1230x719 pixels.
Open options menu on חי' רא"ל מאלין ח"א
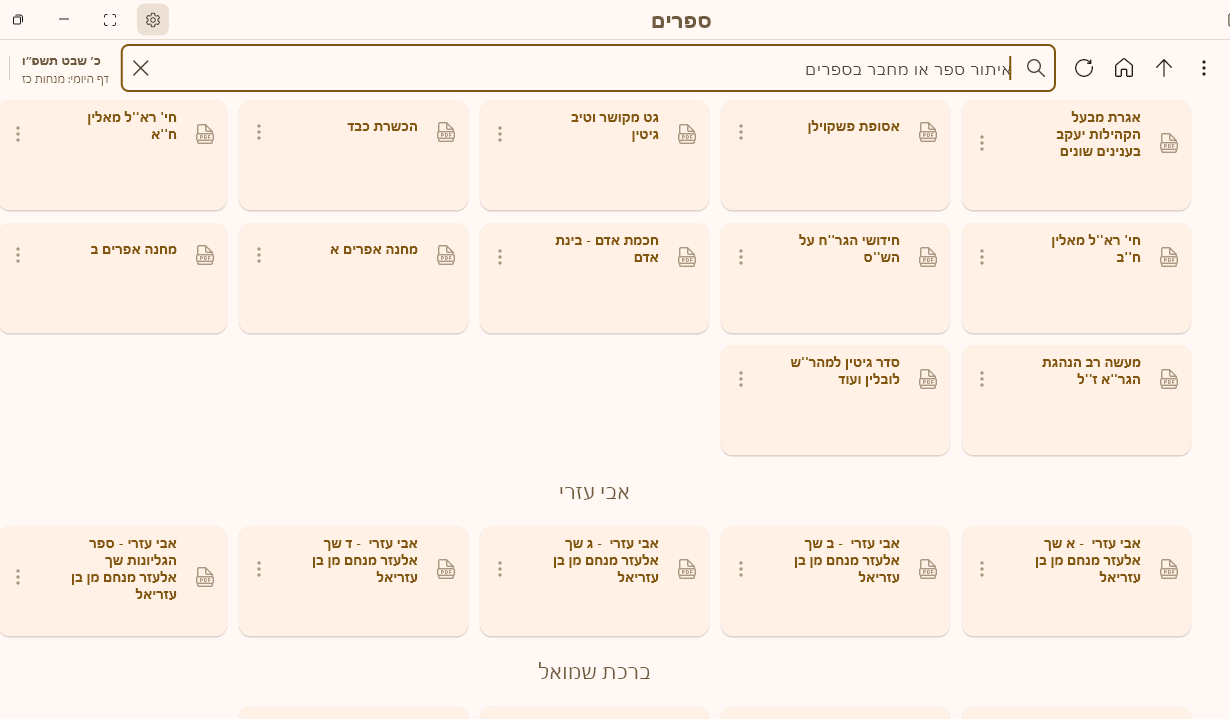(17, 133)
